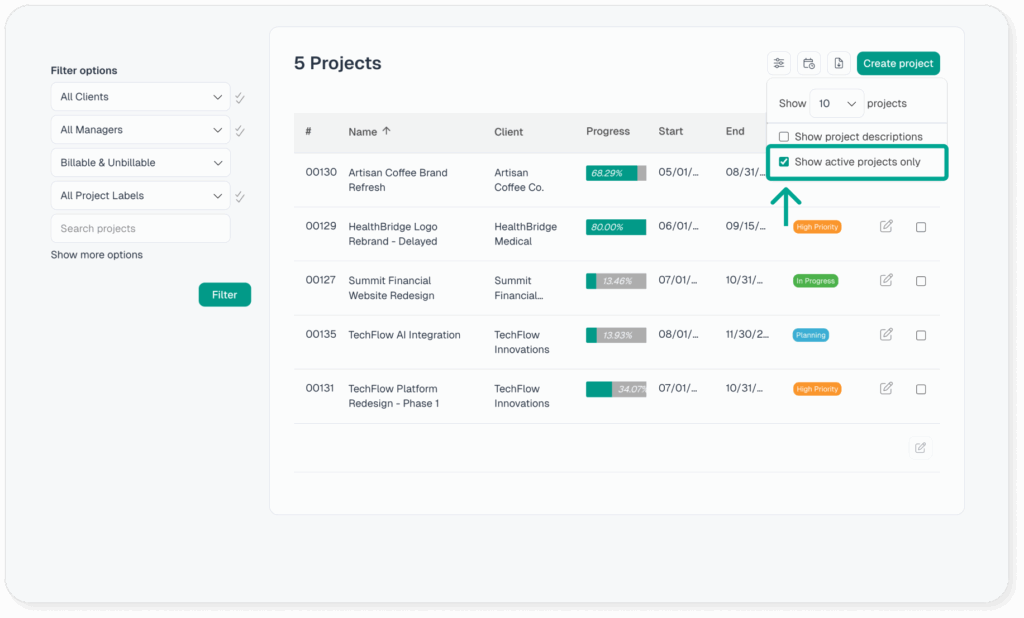Open HealthBridge Logo Rebrand - Delayed project
1024x618 pixels.
pyautogui.click(x=392, y=234)
